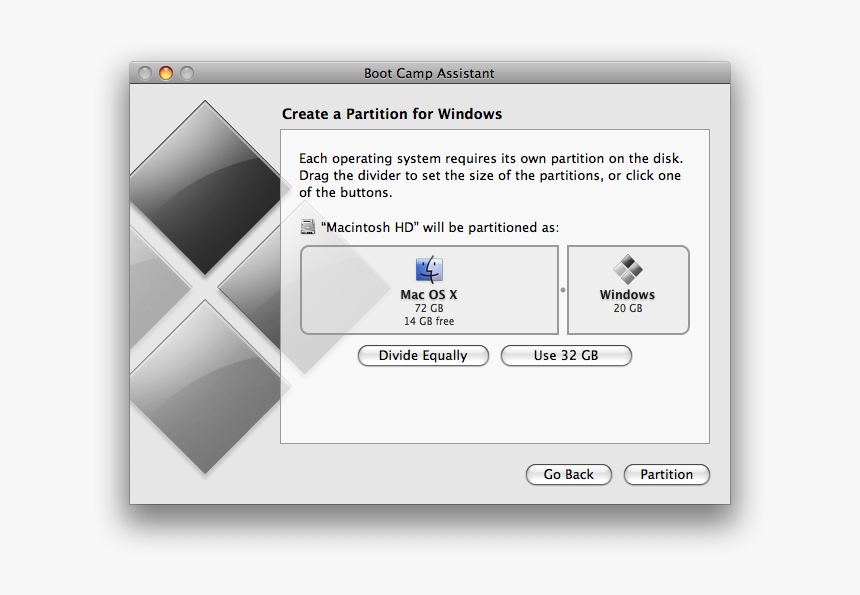The image size is (860, 595).
Task: Click the Windows diamond logo in the Windows partition
Action: [627, 269]
